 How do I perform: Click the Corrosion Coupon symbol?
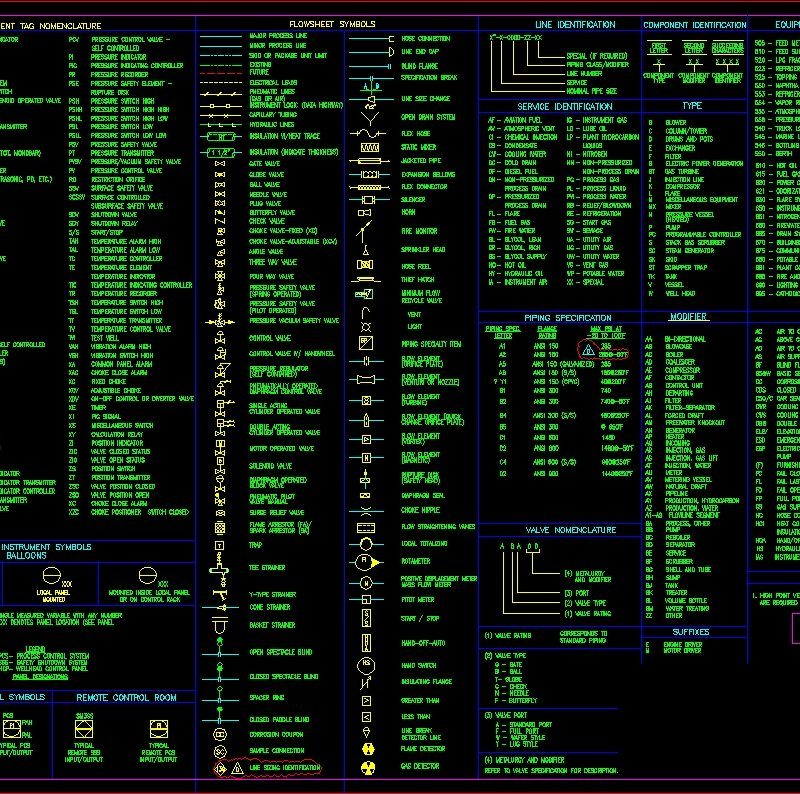(220, 735)
